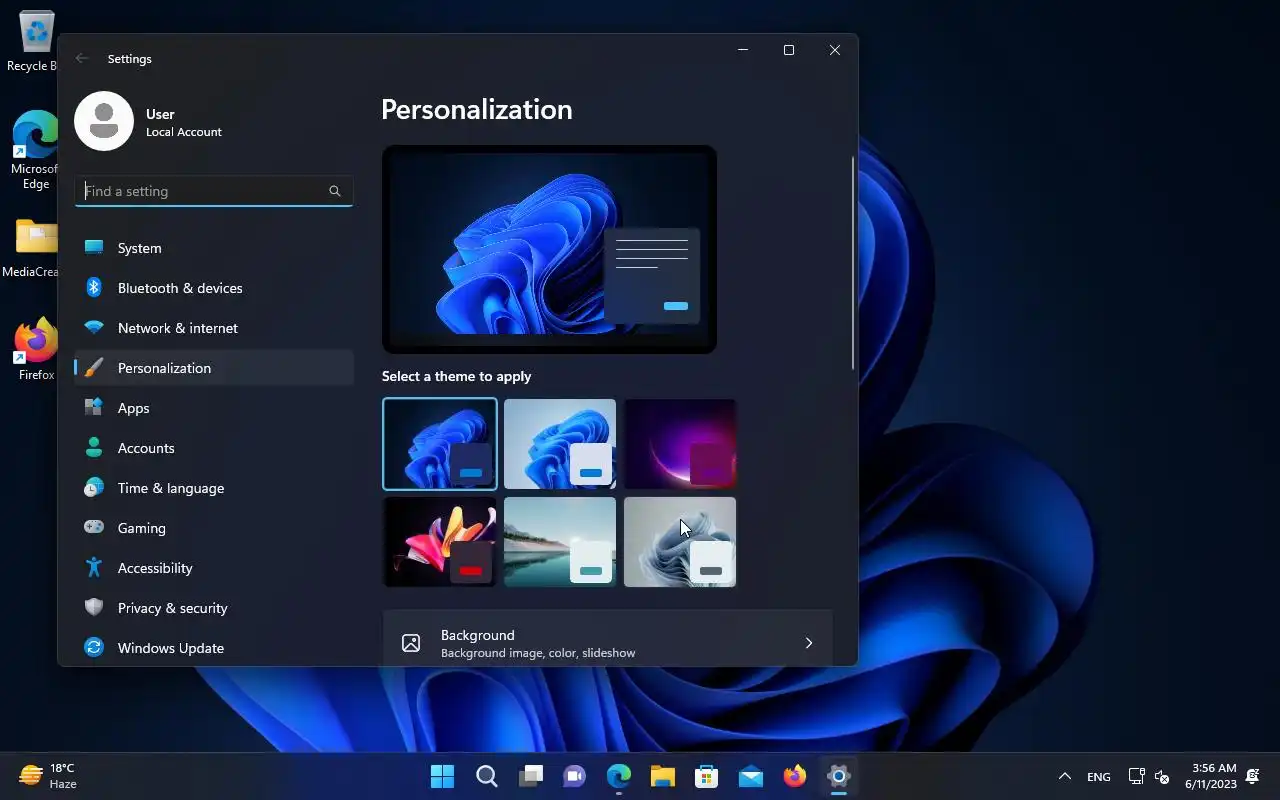Apply the colorful flower Captured Motion theme

[x=440, y=542]
